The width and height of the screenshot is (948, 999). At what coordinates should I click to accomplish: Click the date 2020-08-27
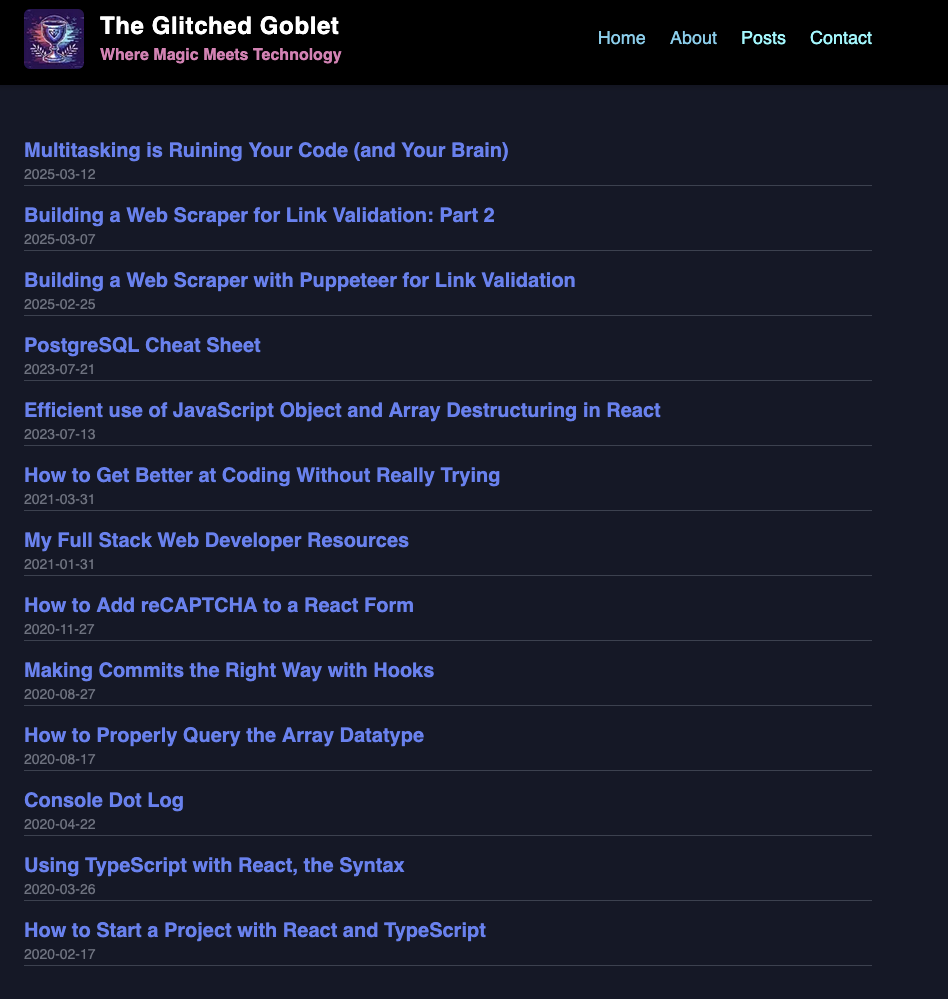[x=60, y=694]
